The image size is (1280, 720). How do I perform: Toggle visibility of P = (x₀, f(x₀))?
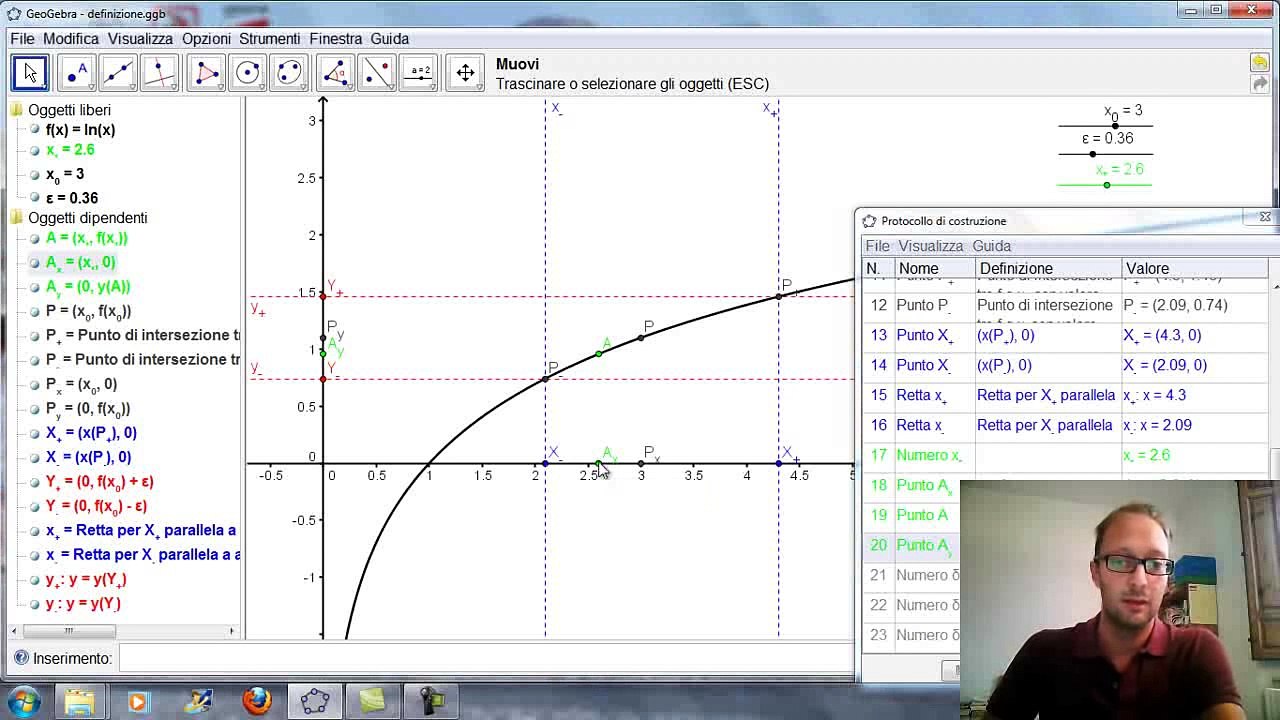point(35,311)
